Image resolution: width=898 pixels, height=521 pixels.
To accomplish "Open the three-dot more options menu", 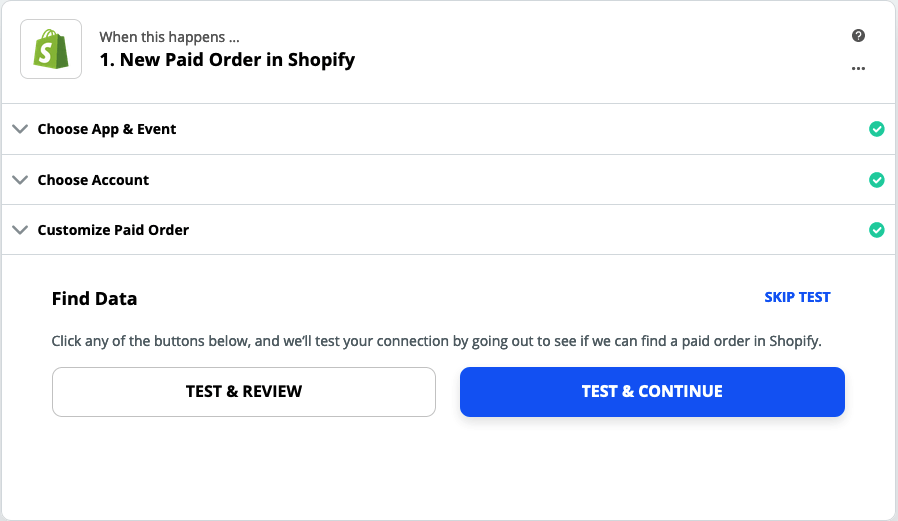I will click(x=858, y=68).
